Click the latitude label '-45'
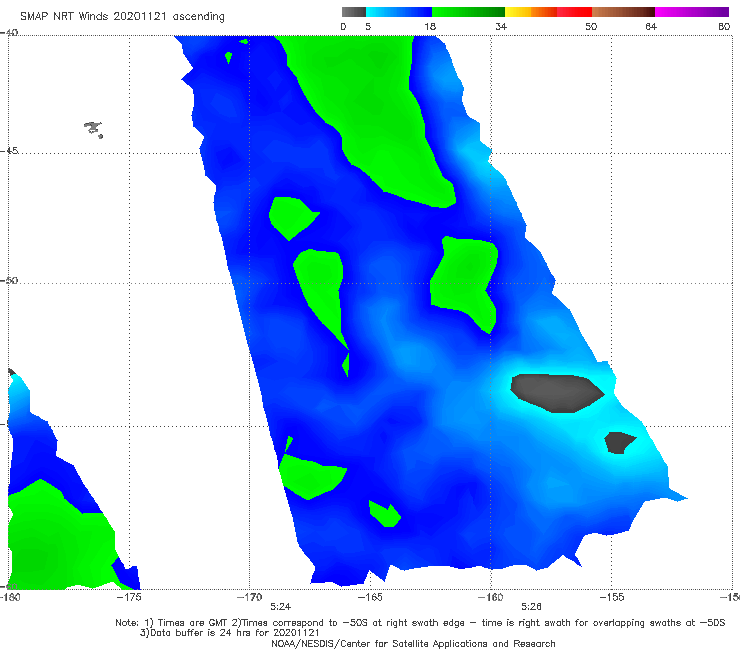The height and width of the screenshot is (650, 740). pos(9,151)
